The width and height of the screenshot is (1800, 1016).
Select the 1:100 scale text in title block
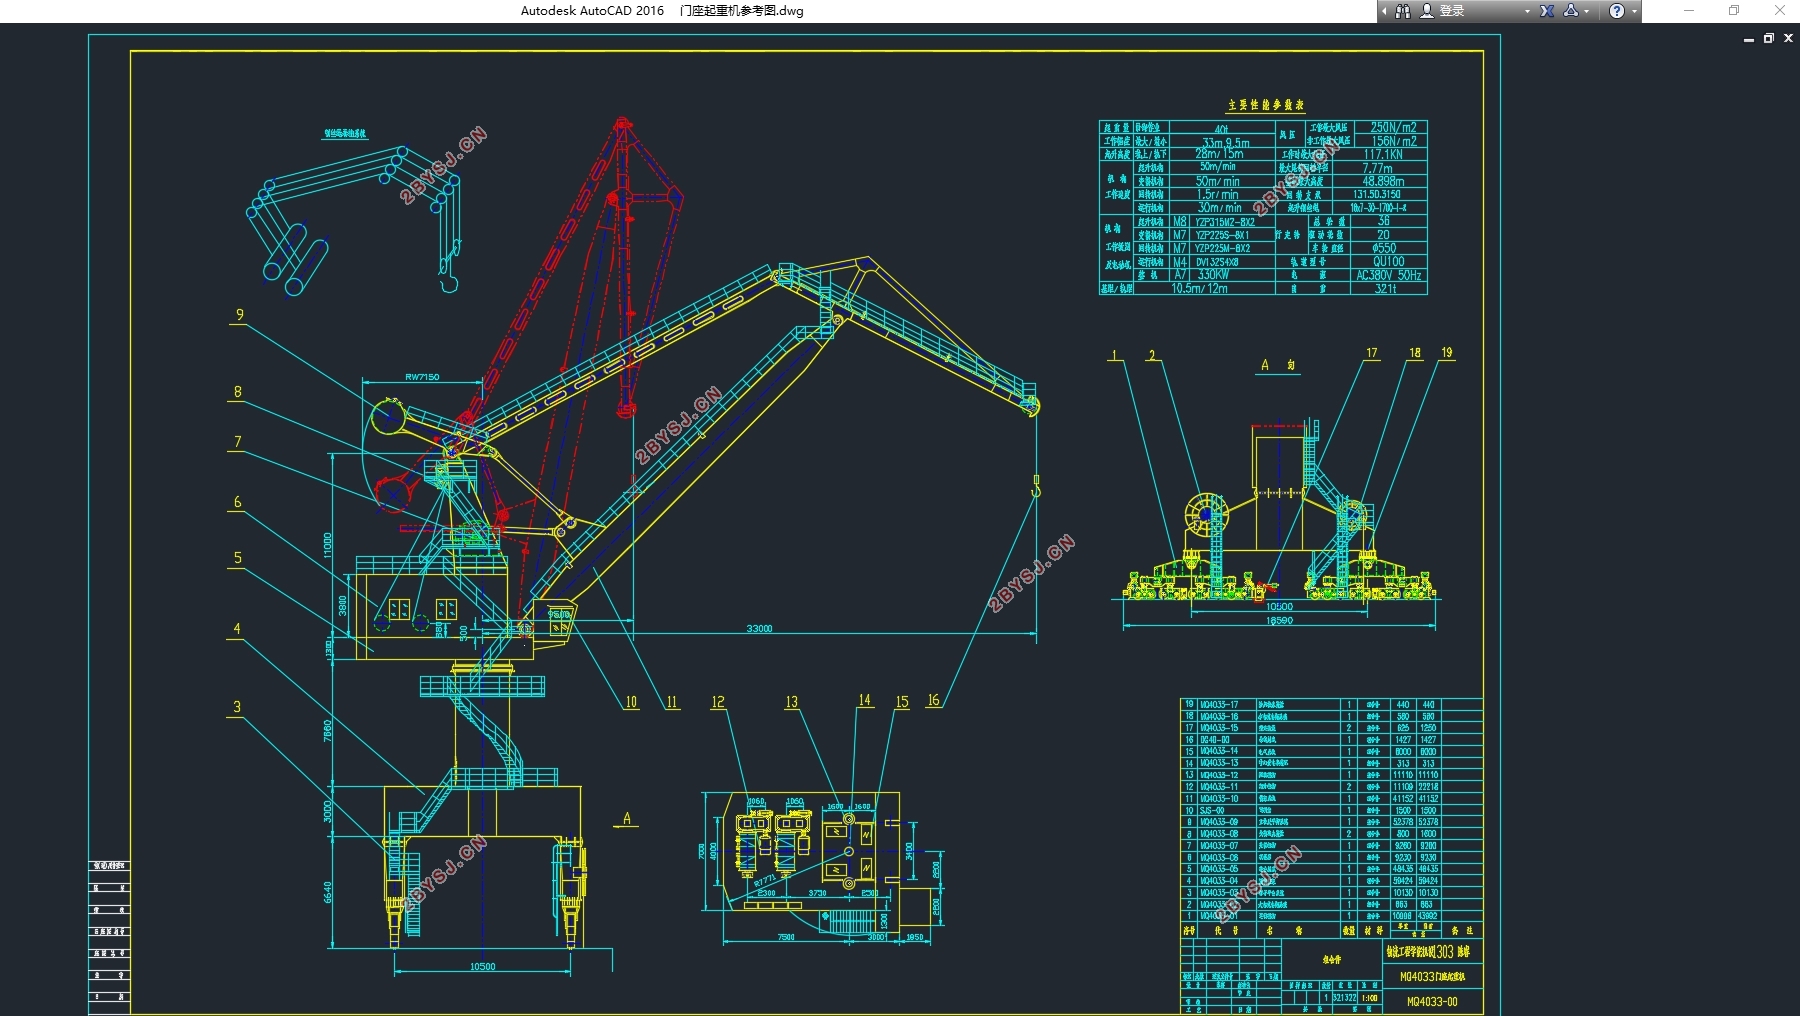coord(1369,998)
